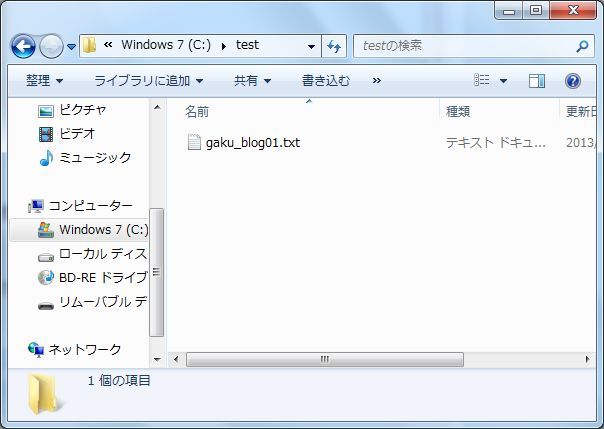Select ビデオ library in the navigation pane

77,134
